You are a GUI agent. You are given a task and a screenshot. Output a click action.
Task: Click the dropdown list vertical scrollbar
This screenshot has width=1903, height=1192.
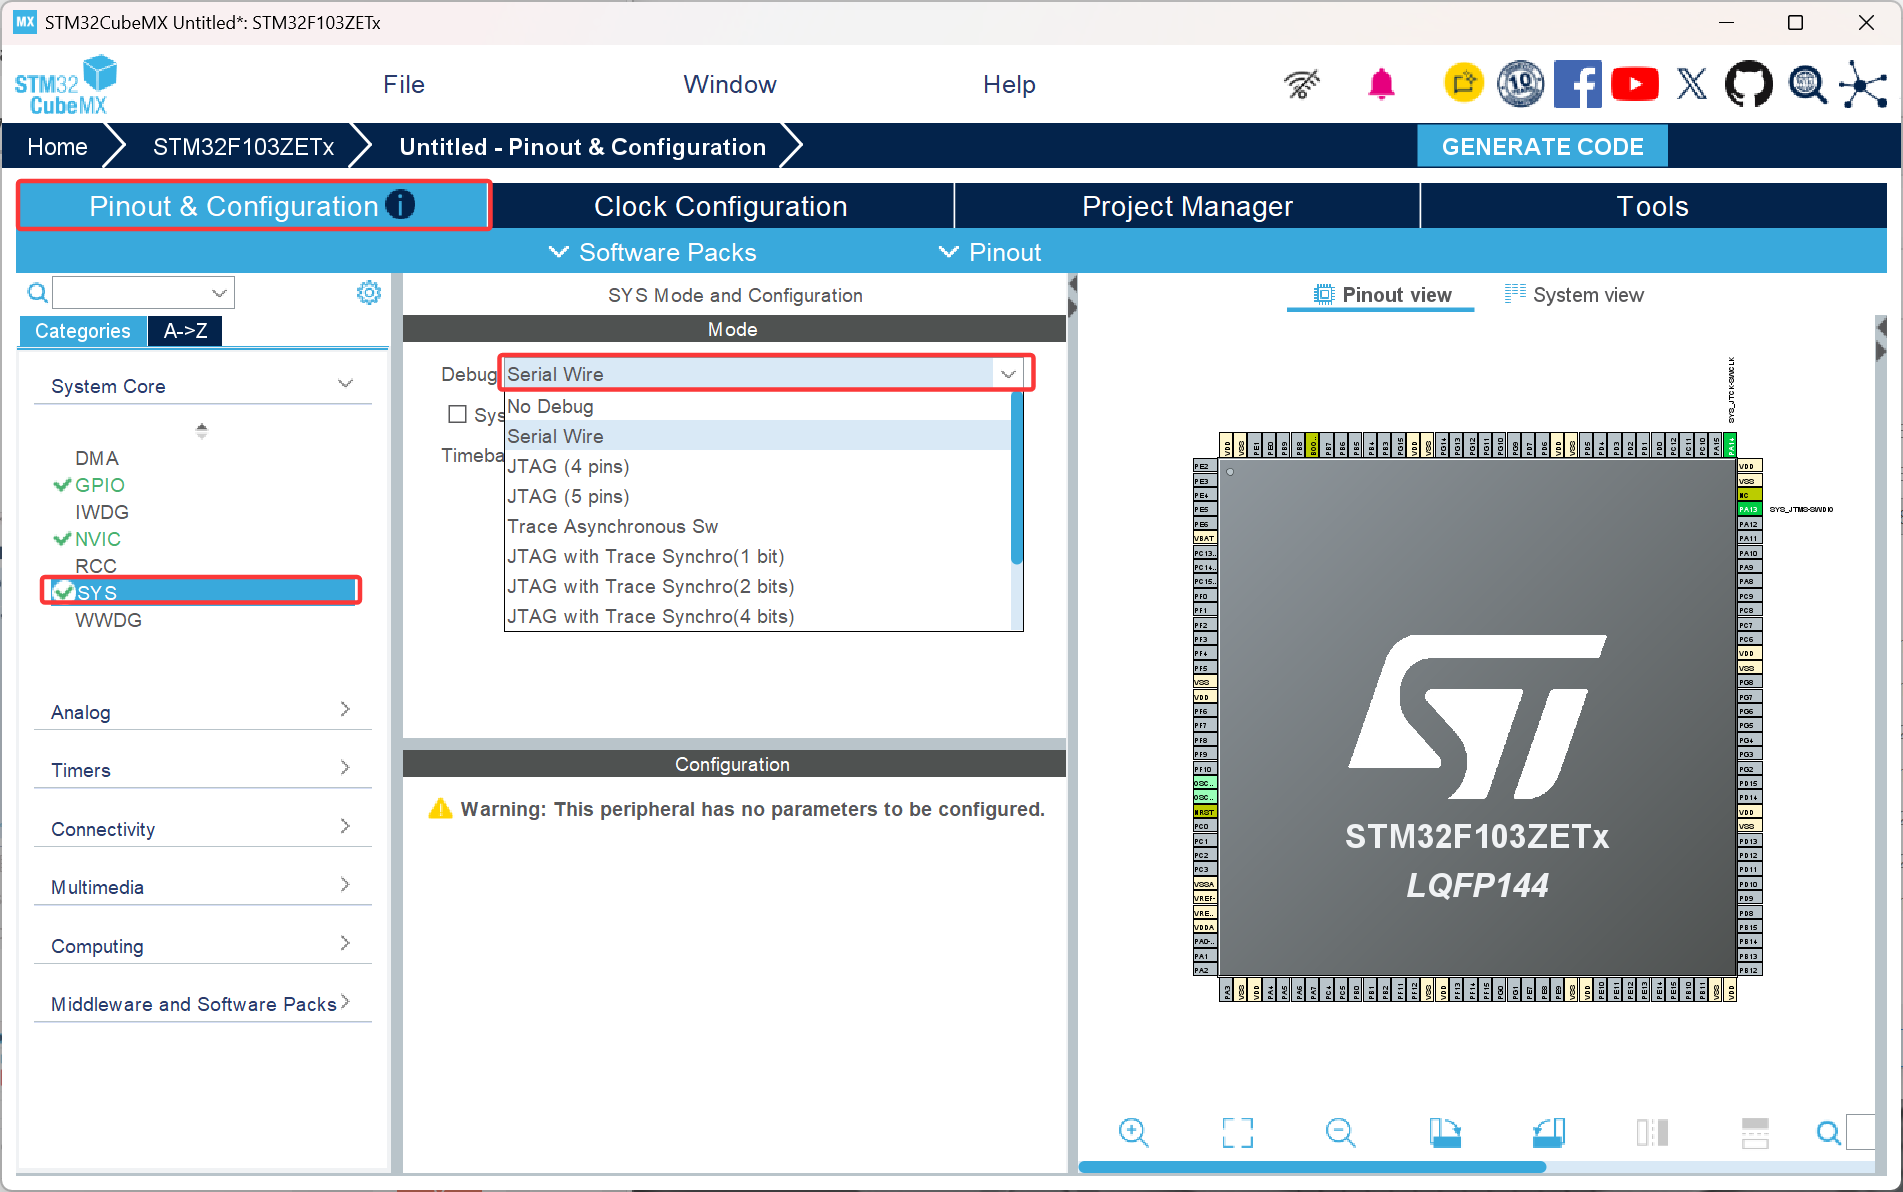1017,478
